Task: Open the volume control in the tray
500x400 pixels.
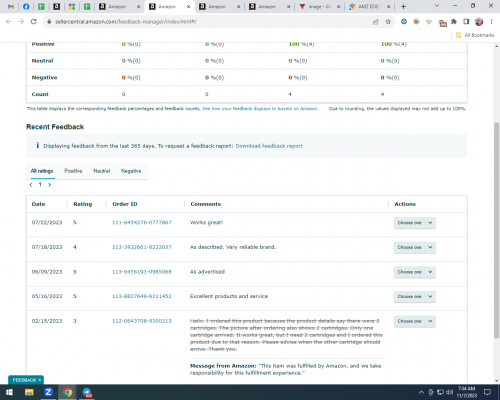Action: tap(450, 392)
